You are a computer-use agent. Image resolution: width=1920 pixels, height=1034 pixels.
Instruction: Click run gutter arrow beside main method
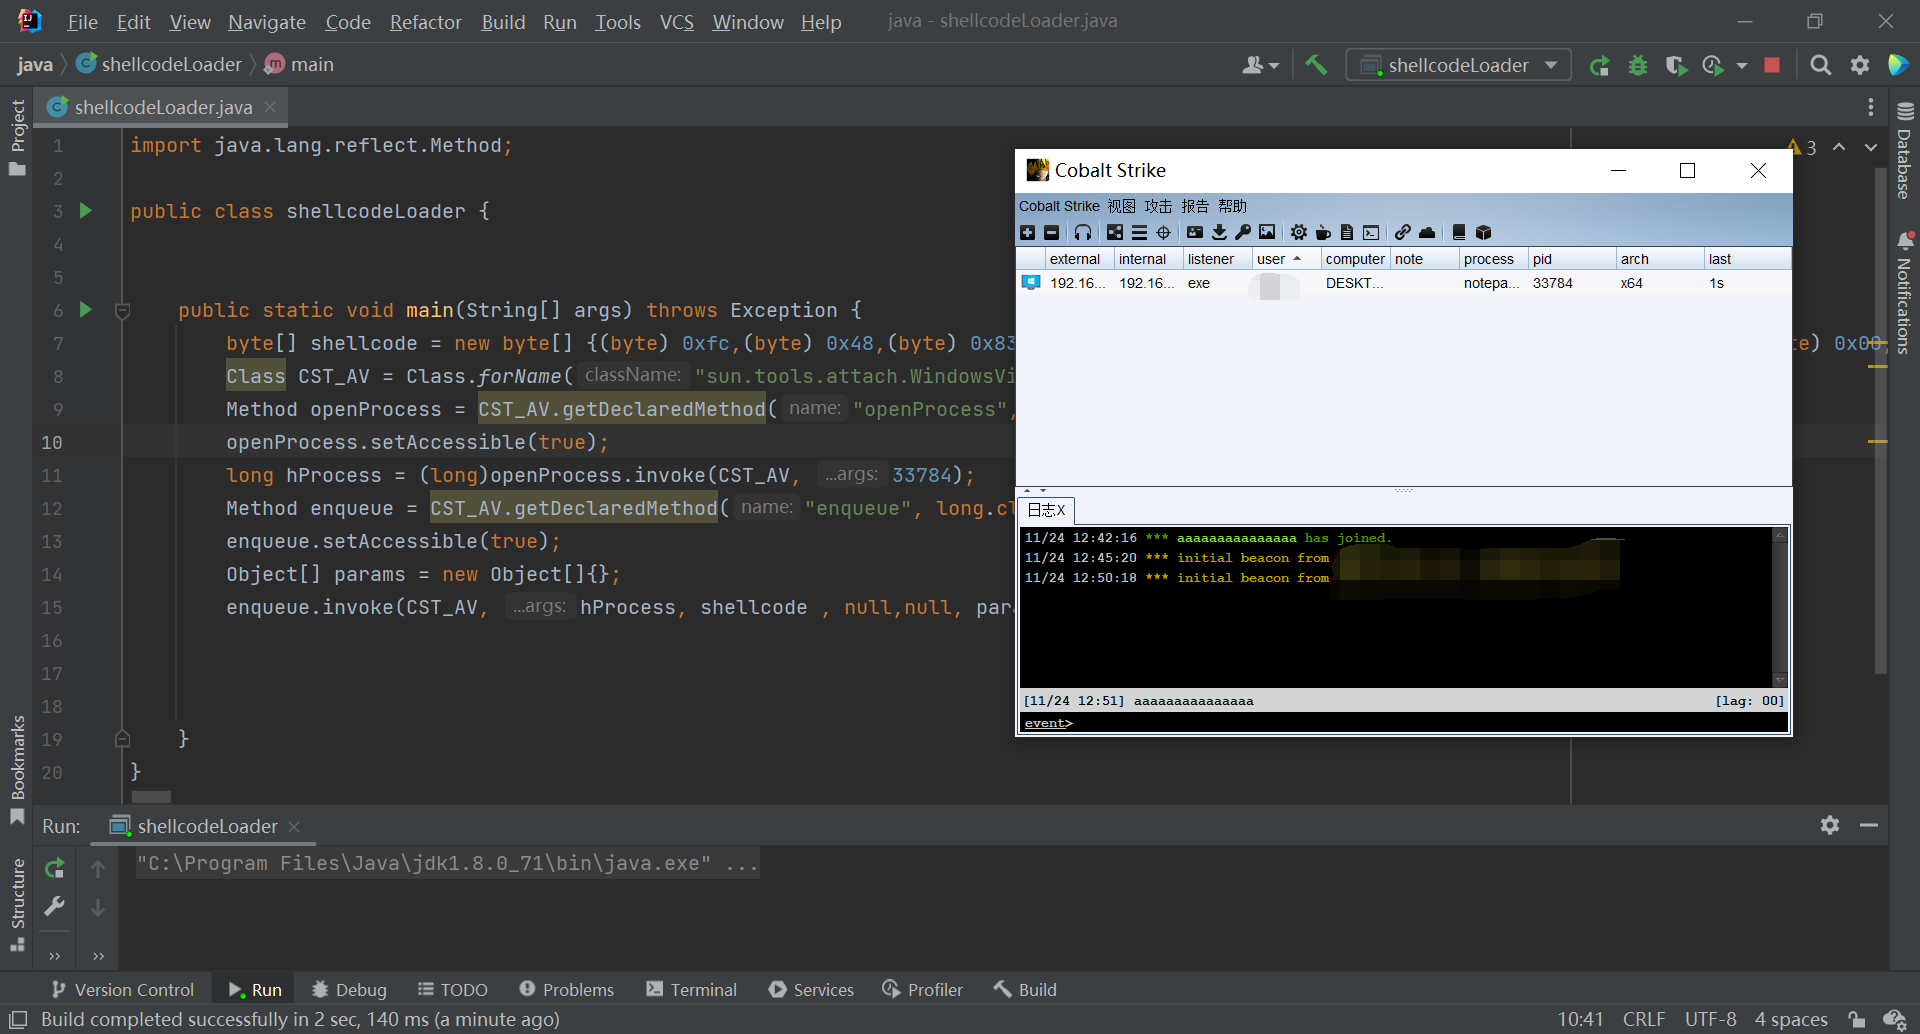click(x=85, y=310)
